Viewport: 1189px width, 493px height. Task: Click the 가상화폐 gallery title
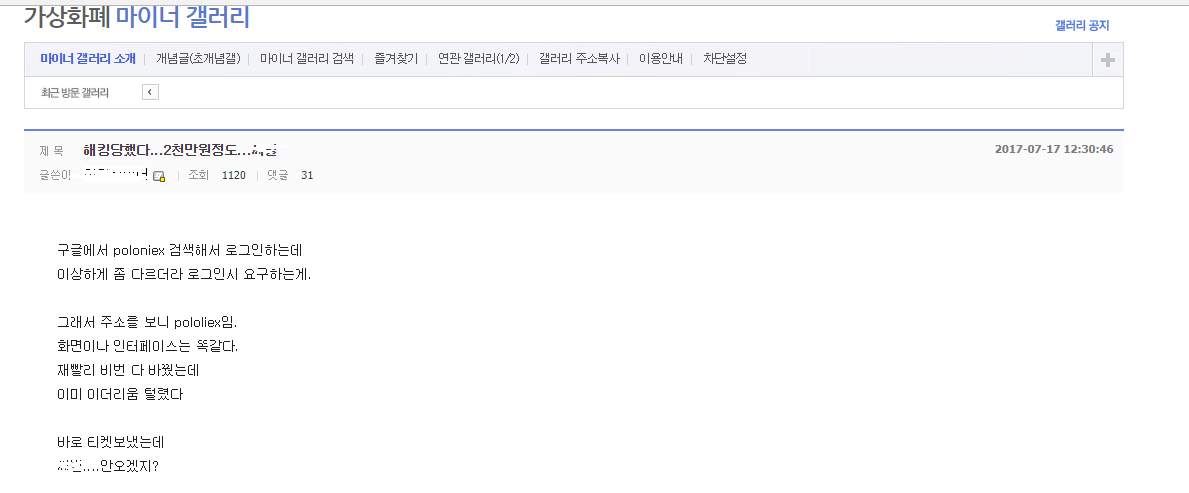tap(67, 17)
